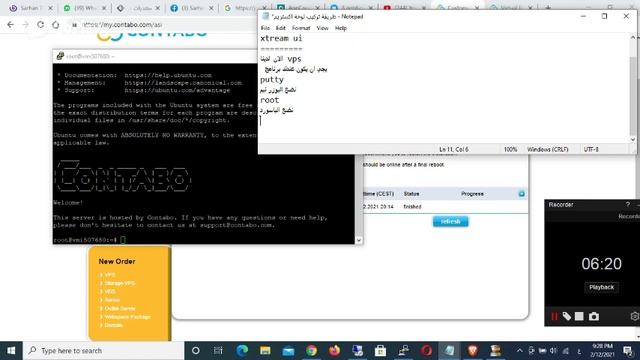Click the browser forward arrow
Viewport: 640px width, 360px height.
(25, 24)
